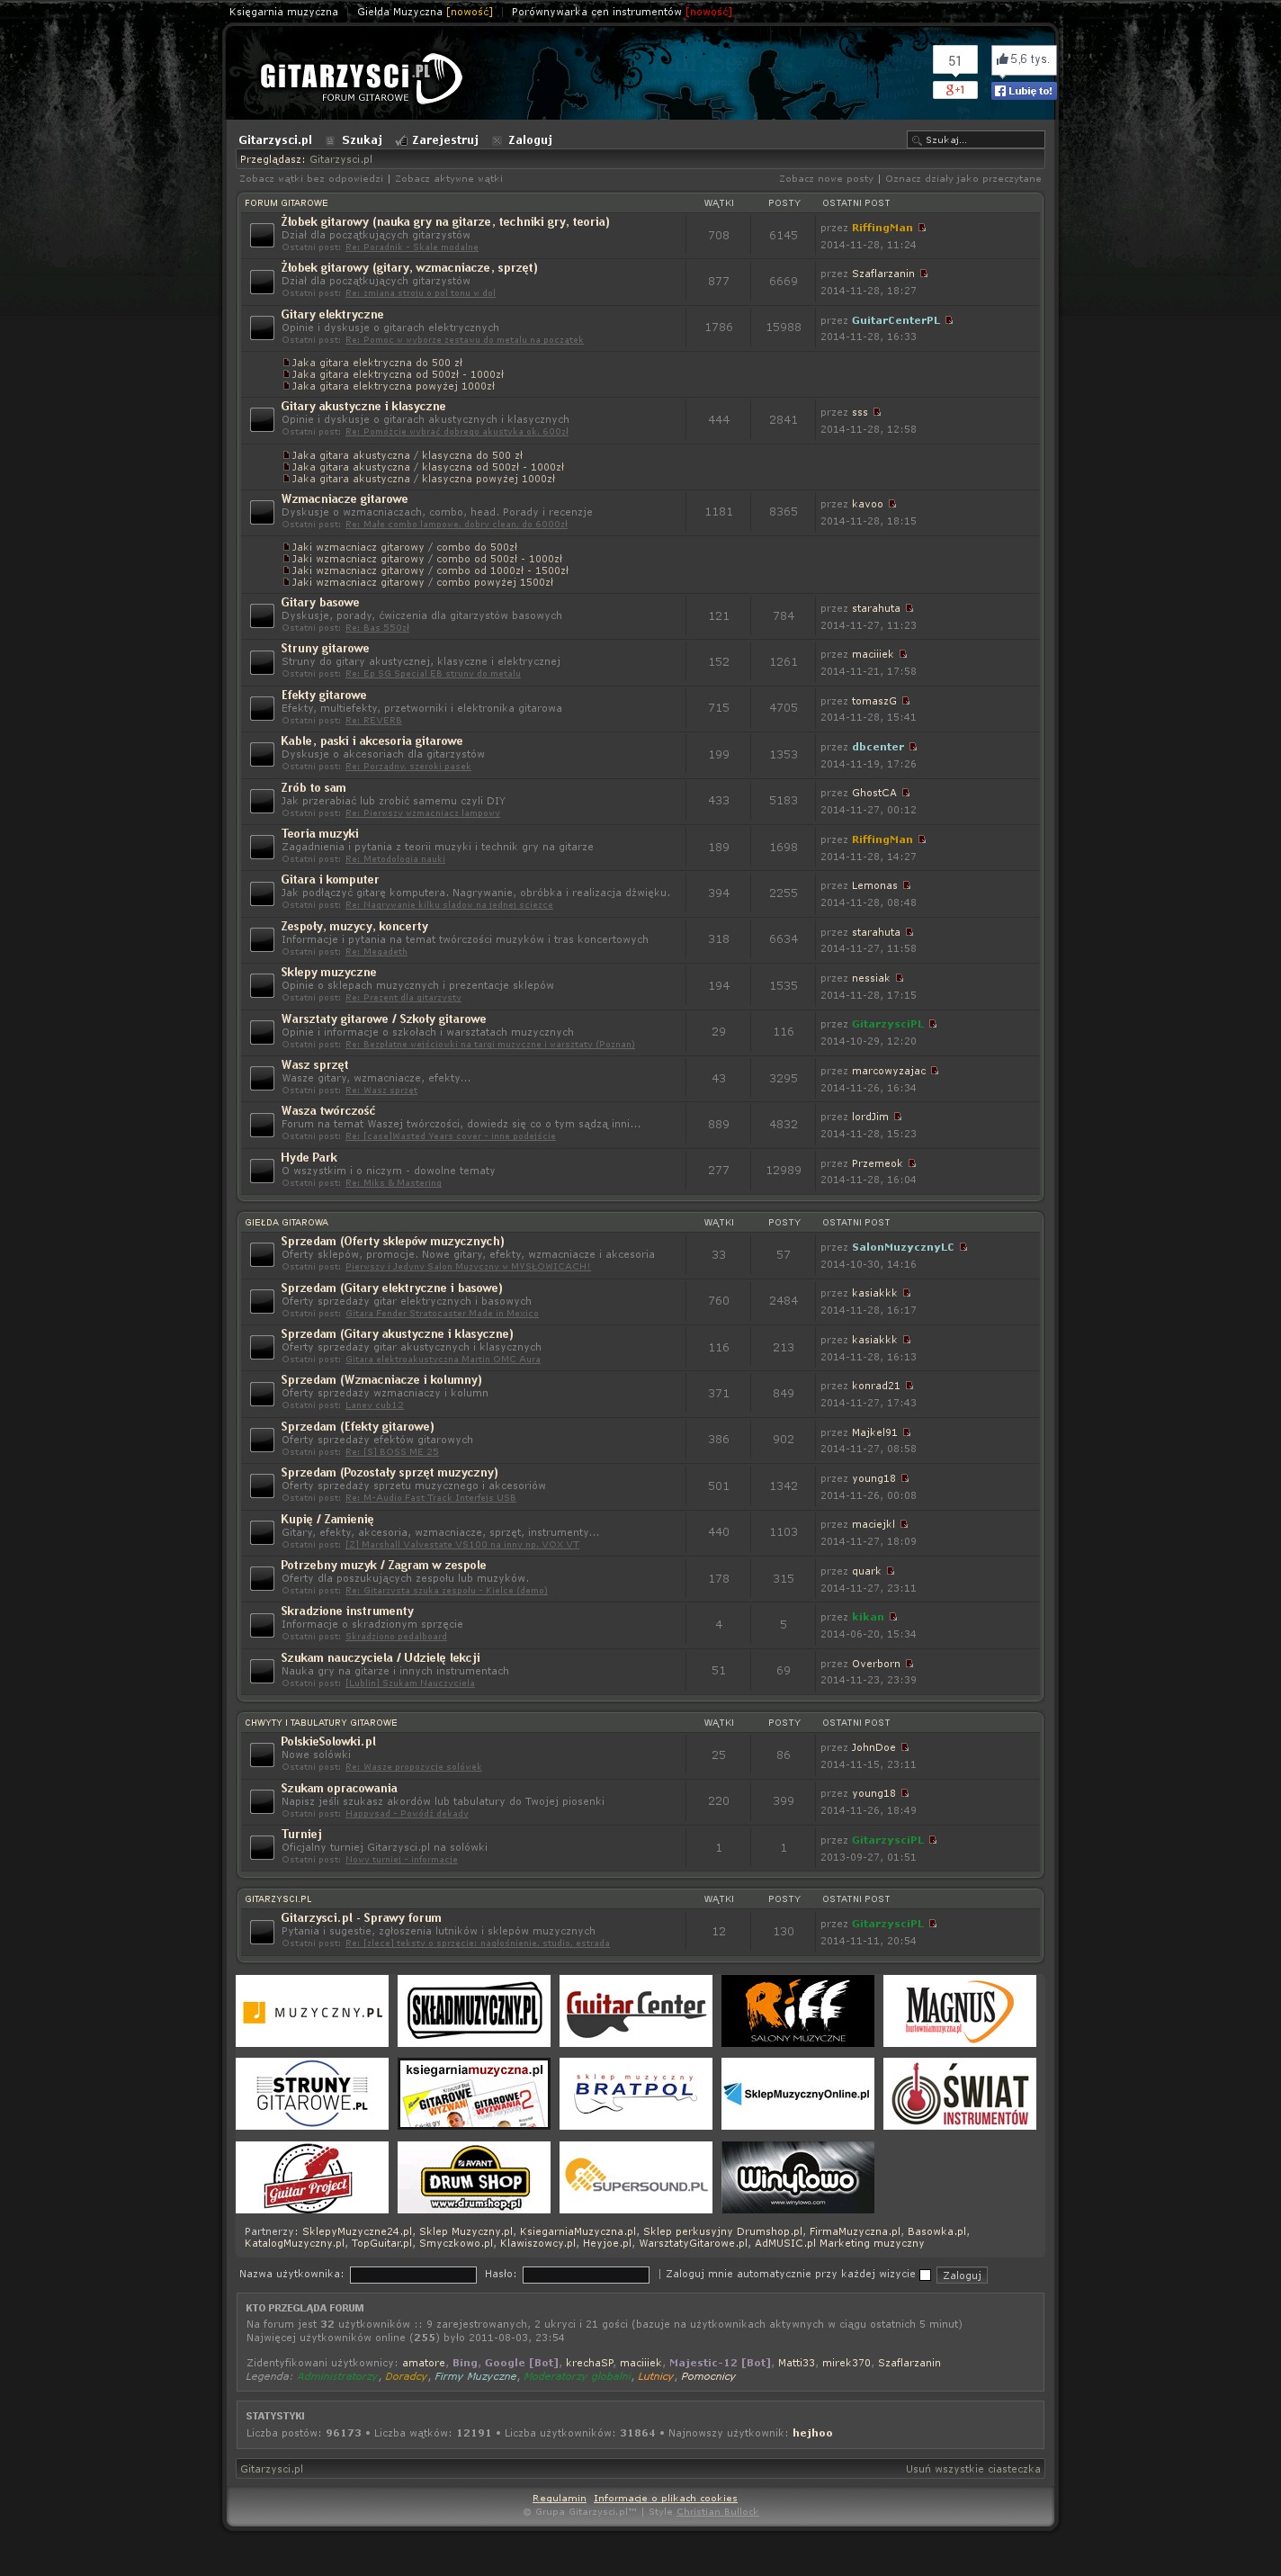The height and width of the screenshot is (2576, 1281).
Task: Click the subforum icon for Jaka gitara elektryczna do 500 zł
Action: point(286,363)
